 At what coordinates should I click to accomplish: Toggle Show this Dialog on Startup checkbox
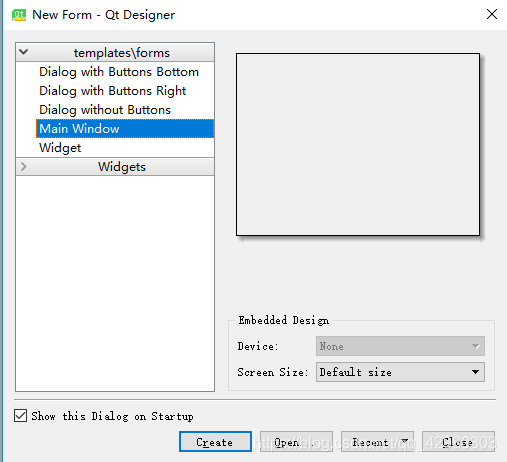click(x=21, y=416)
